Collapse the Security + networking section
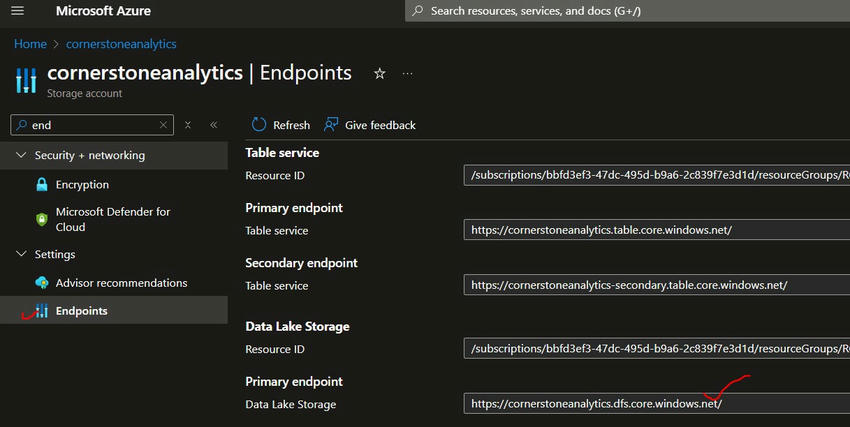This screenshot has width=850, height=427. pos(22,156)
